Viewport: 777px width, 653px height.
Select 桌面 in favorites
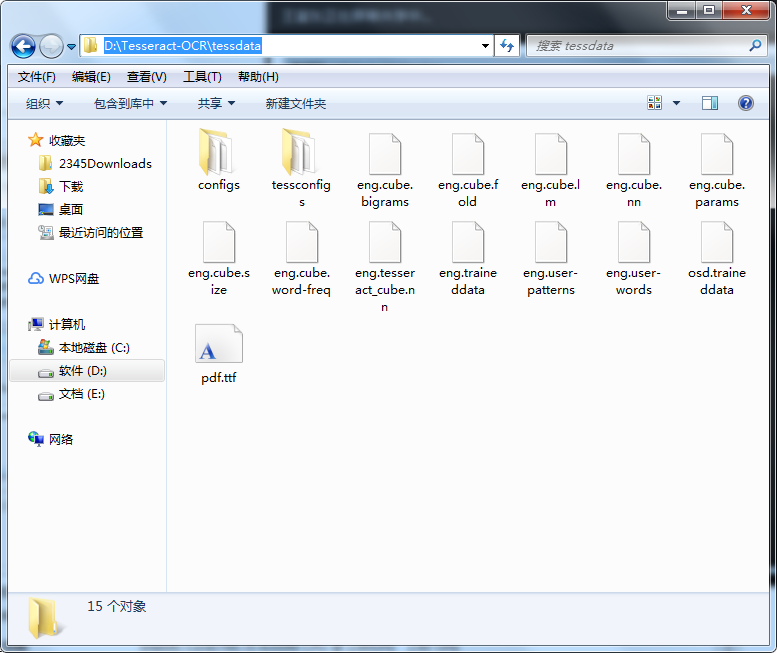pos(60,210)
